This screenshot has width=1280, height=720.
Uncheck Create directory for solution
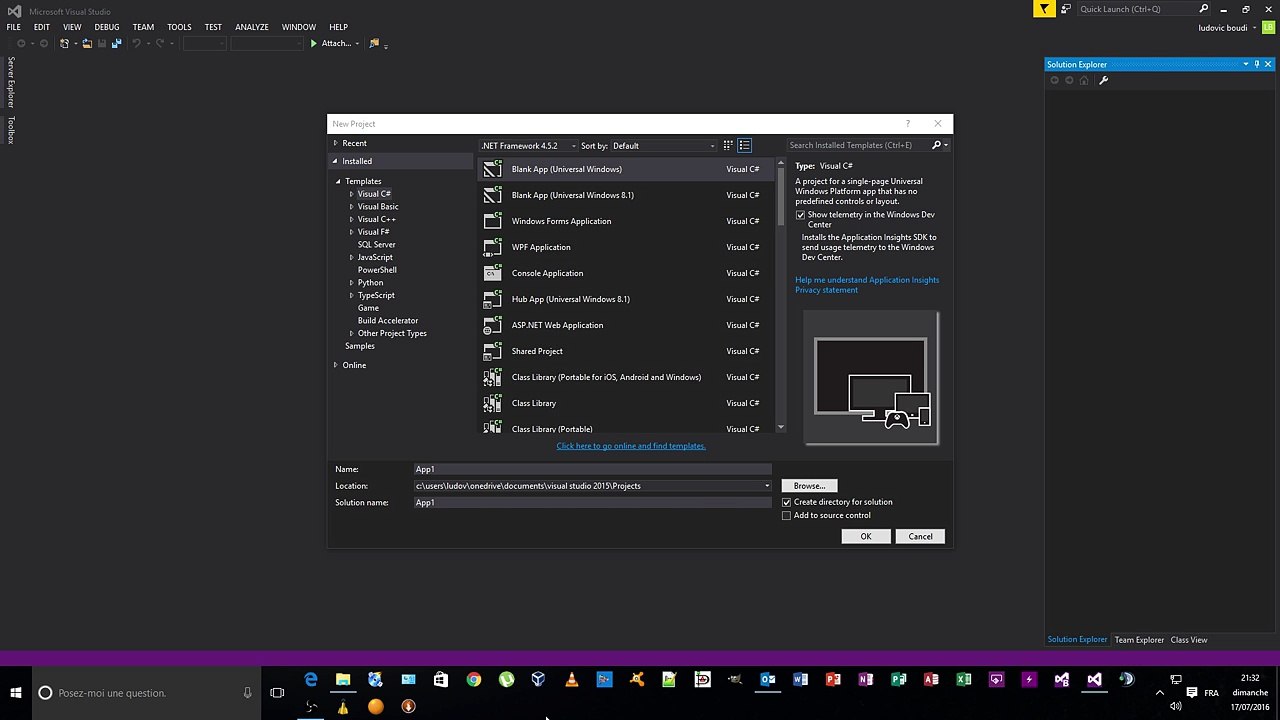pyautogui.click(x=786, y=502)
